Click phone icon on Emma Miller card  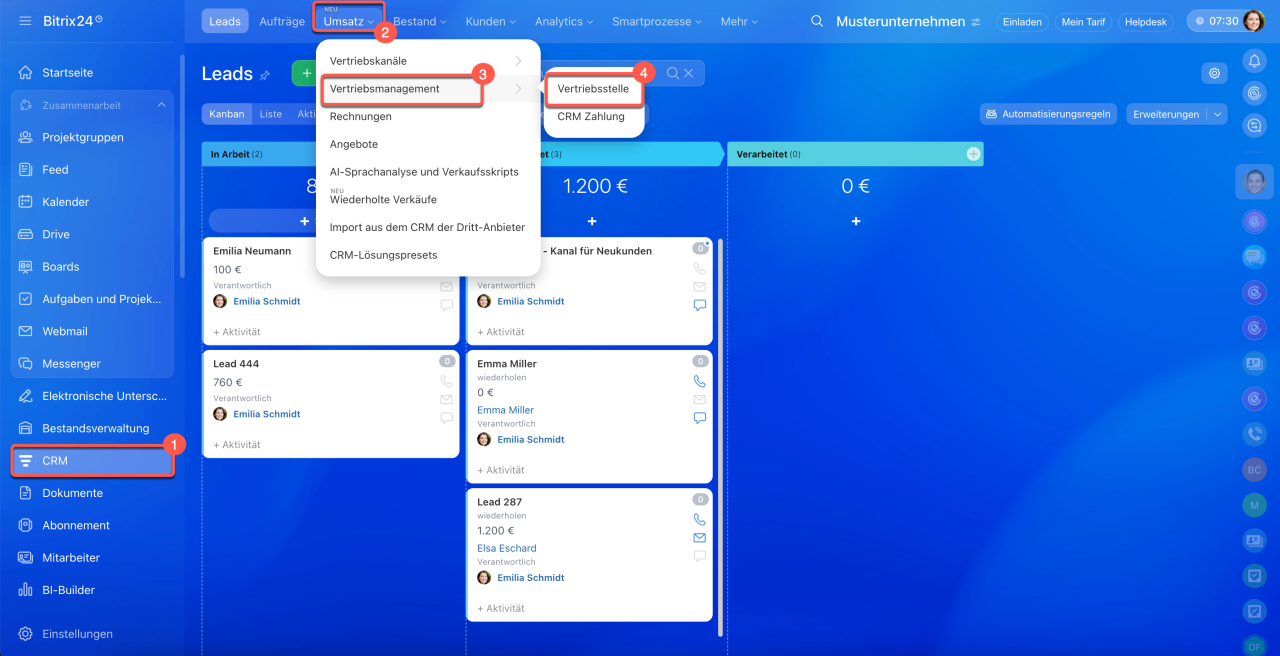[x=699, y=381]
